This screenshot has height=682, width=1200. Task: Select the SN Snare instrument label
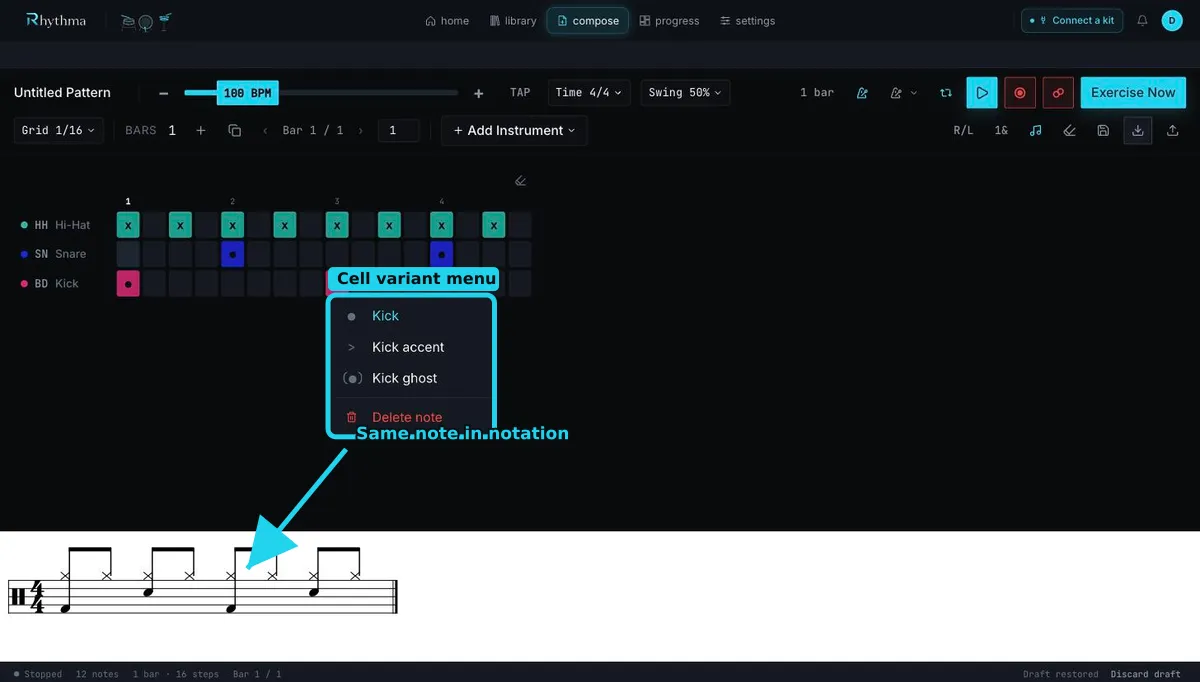(x=54, y=254)
